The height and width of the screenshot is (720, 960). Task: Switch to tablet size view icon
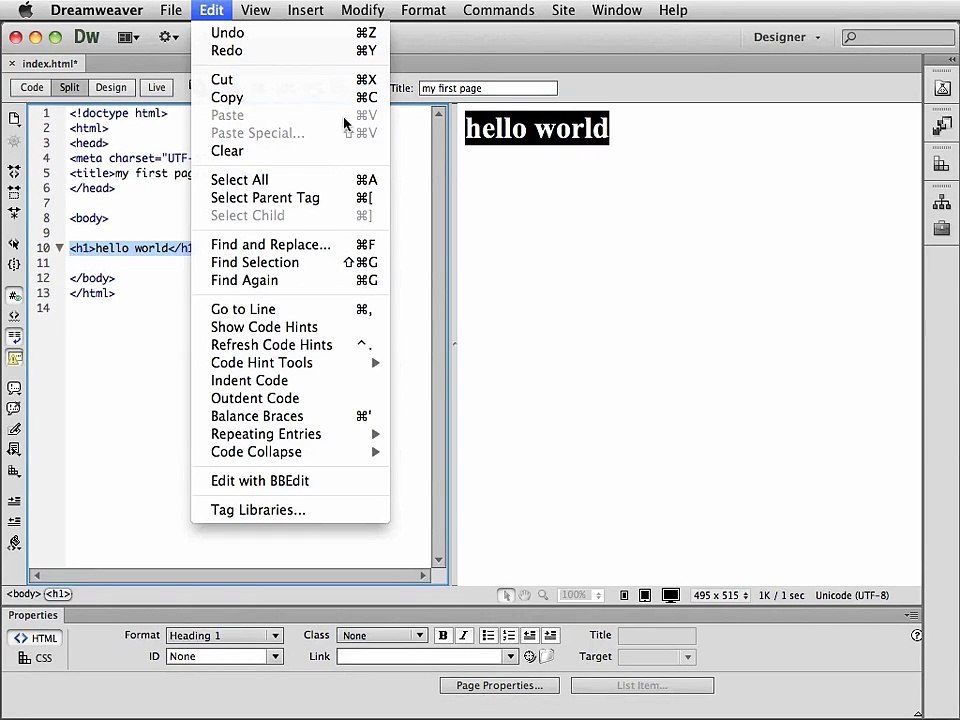(645, 595)
